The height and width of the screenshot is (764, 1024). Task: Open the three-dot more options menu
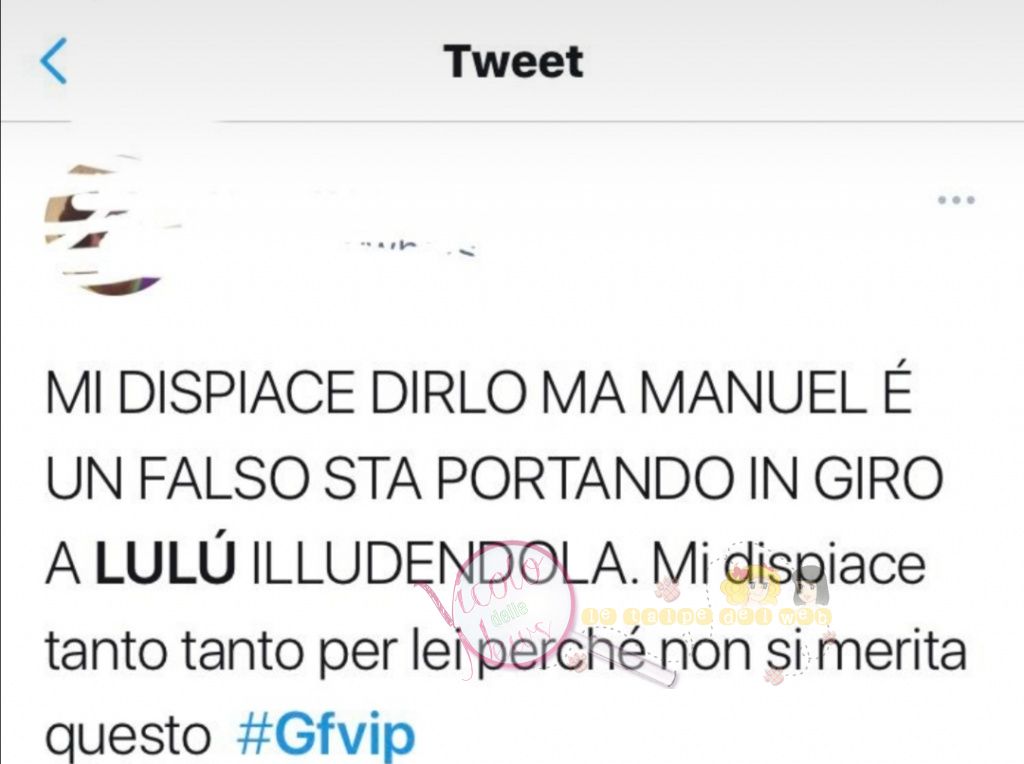click(x=956, y=200)
